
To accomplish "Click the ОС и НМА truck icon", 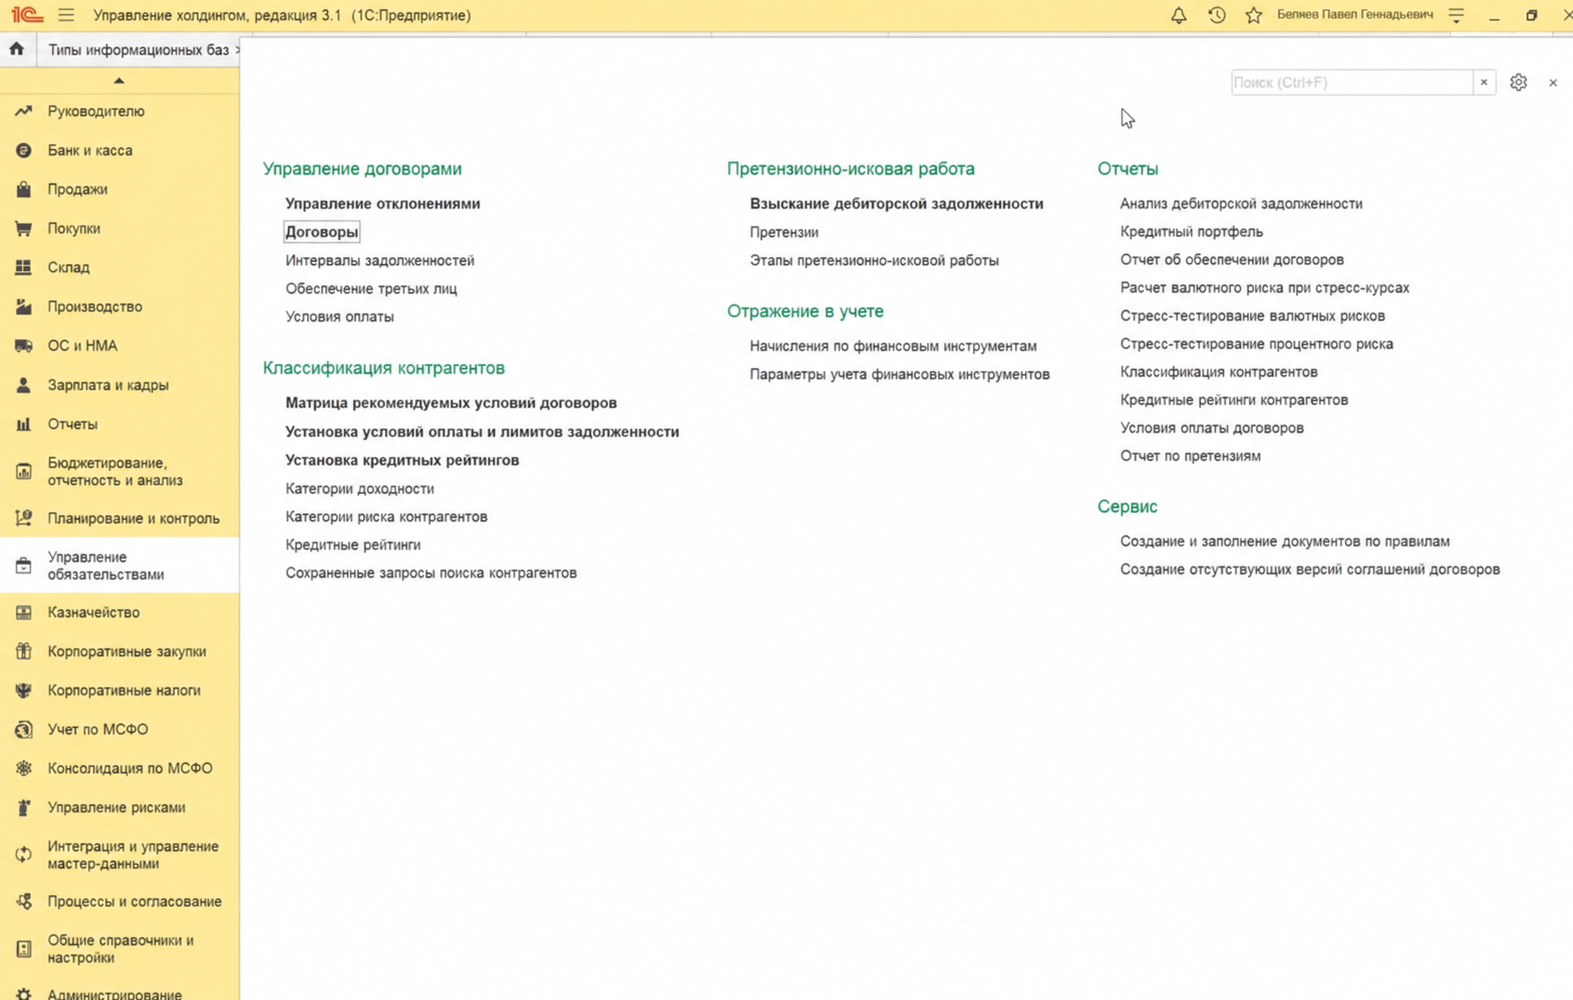I will tap(23, 345).
